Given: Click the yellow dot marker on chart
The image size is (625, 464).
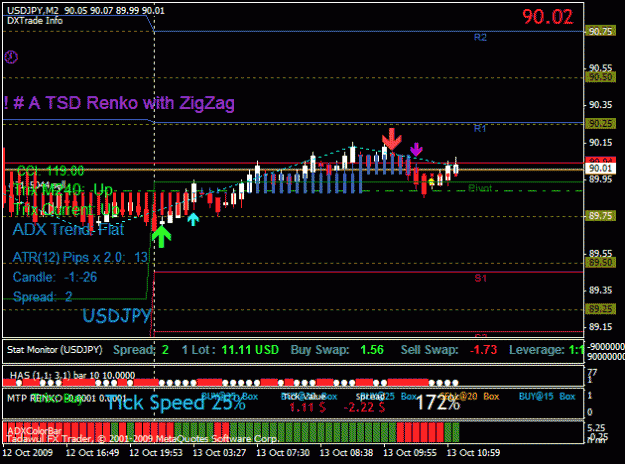Looking at the screenshot, I should coord(431,182).
